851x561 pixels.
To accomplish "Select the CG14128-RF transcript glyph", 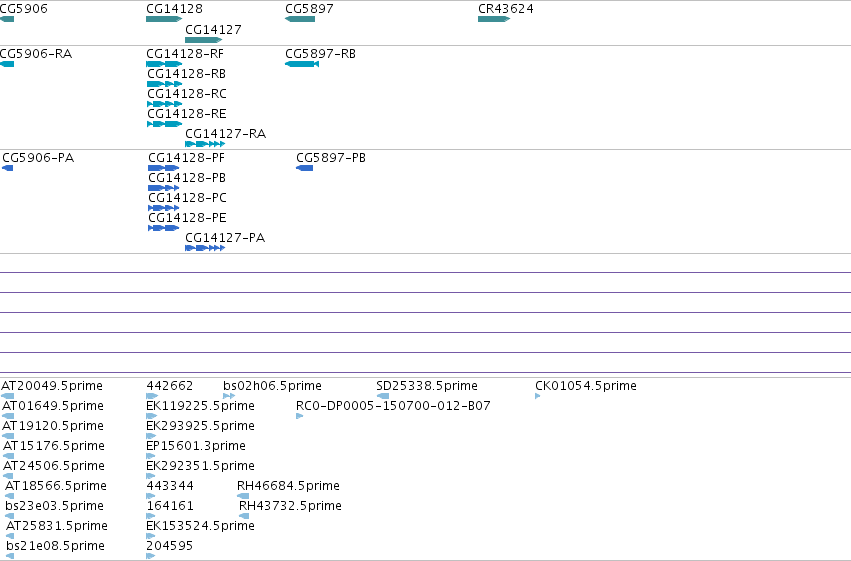I will [x=164, y=64].
